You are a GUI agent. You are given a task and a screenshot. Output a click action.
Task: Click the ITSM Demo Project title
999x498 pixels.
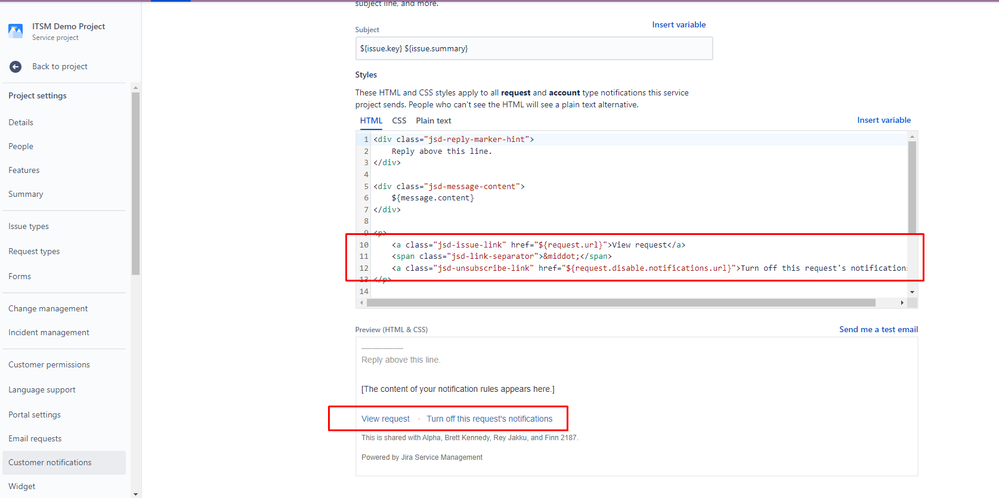(x=69, y=27)
